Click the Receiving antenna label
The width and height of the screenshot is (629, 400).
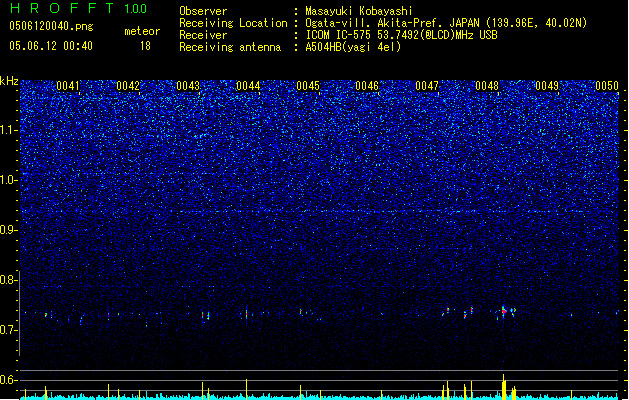230,47
